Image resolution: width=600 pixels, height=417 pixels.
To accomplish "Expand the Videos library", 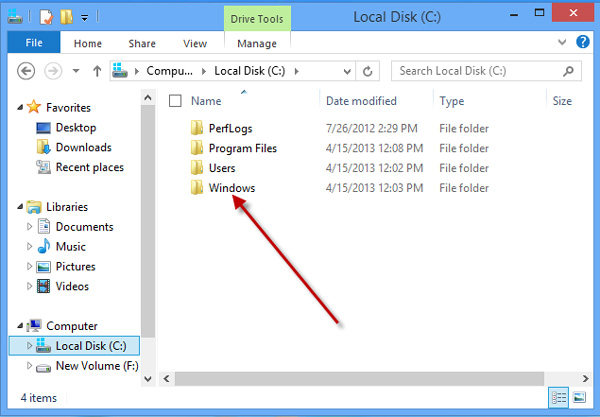I will [29, 286].
